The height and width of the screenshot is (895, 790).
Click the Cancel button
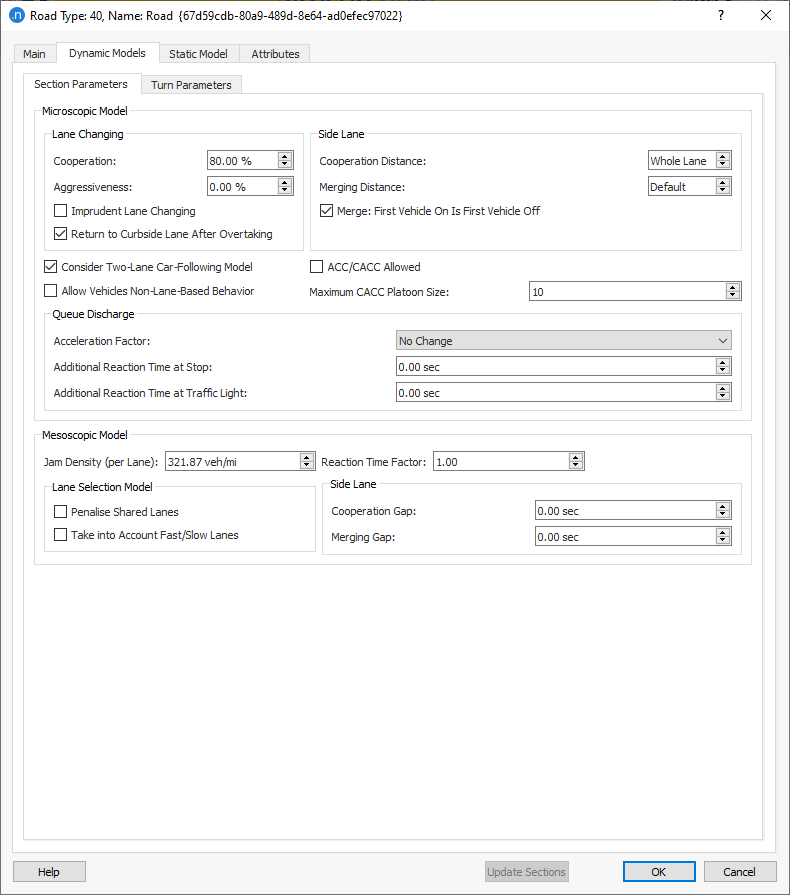pyautogui.click(x=740, y=872)
